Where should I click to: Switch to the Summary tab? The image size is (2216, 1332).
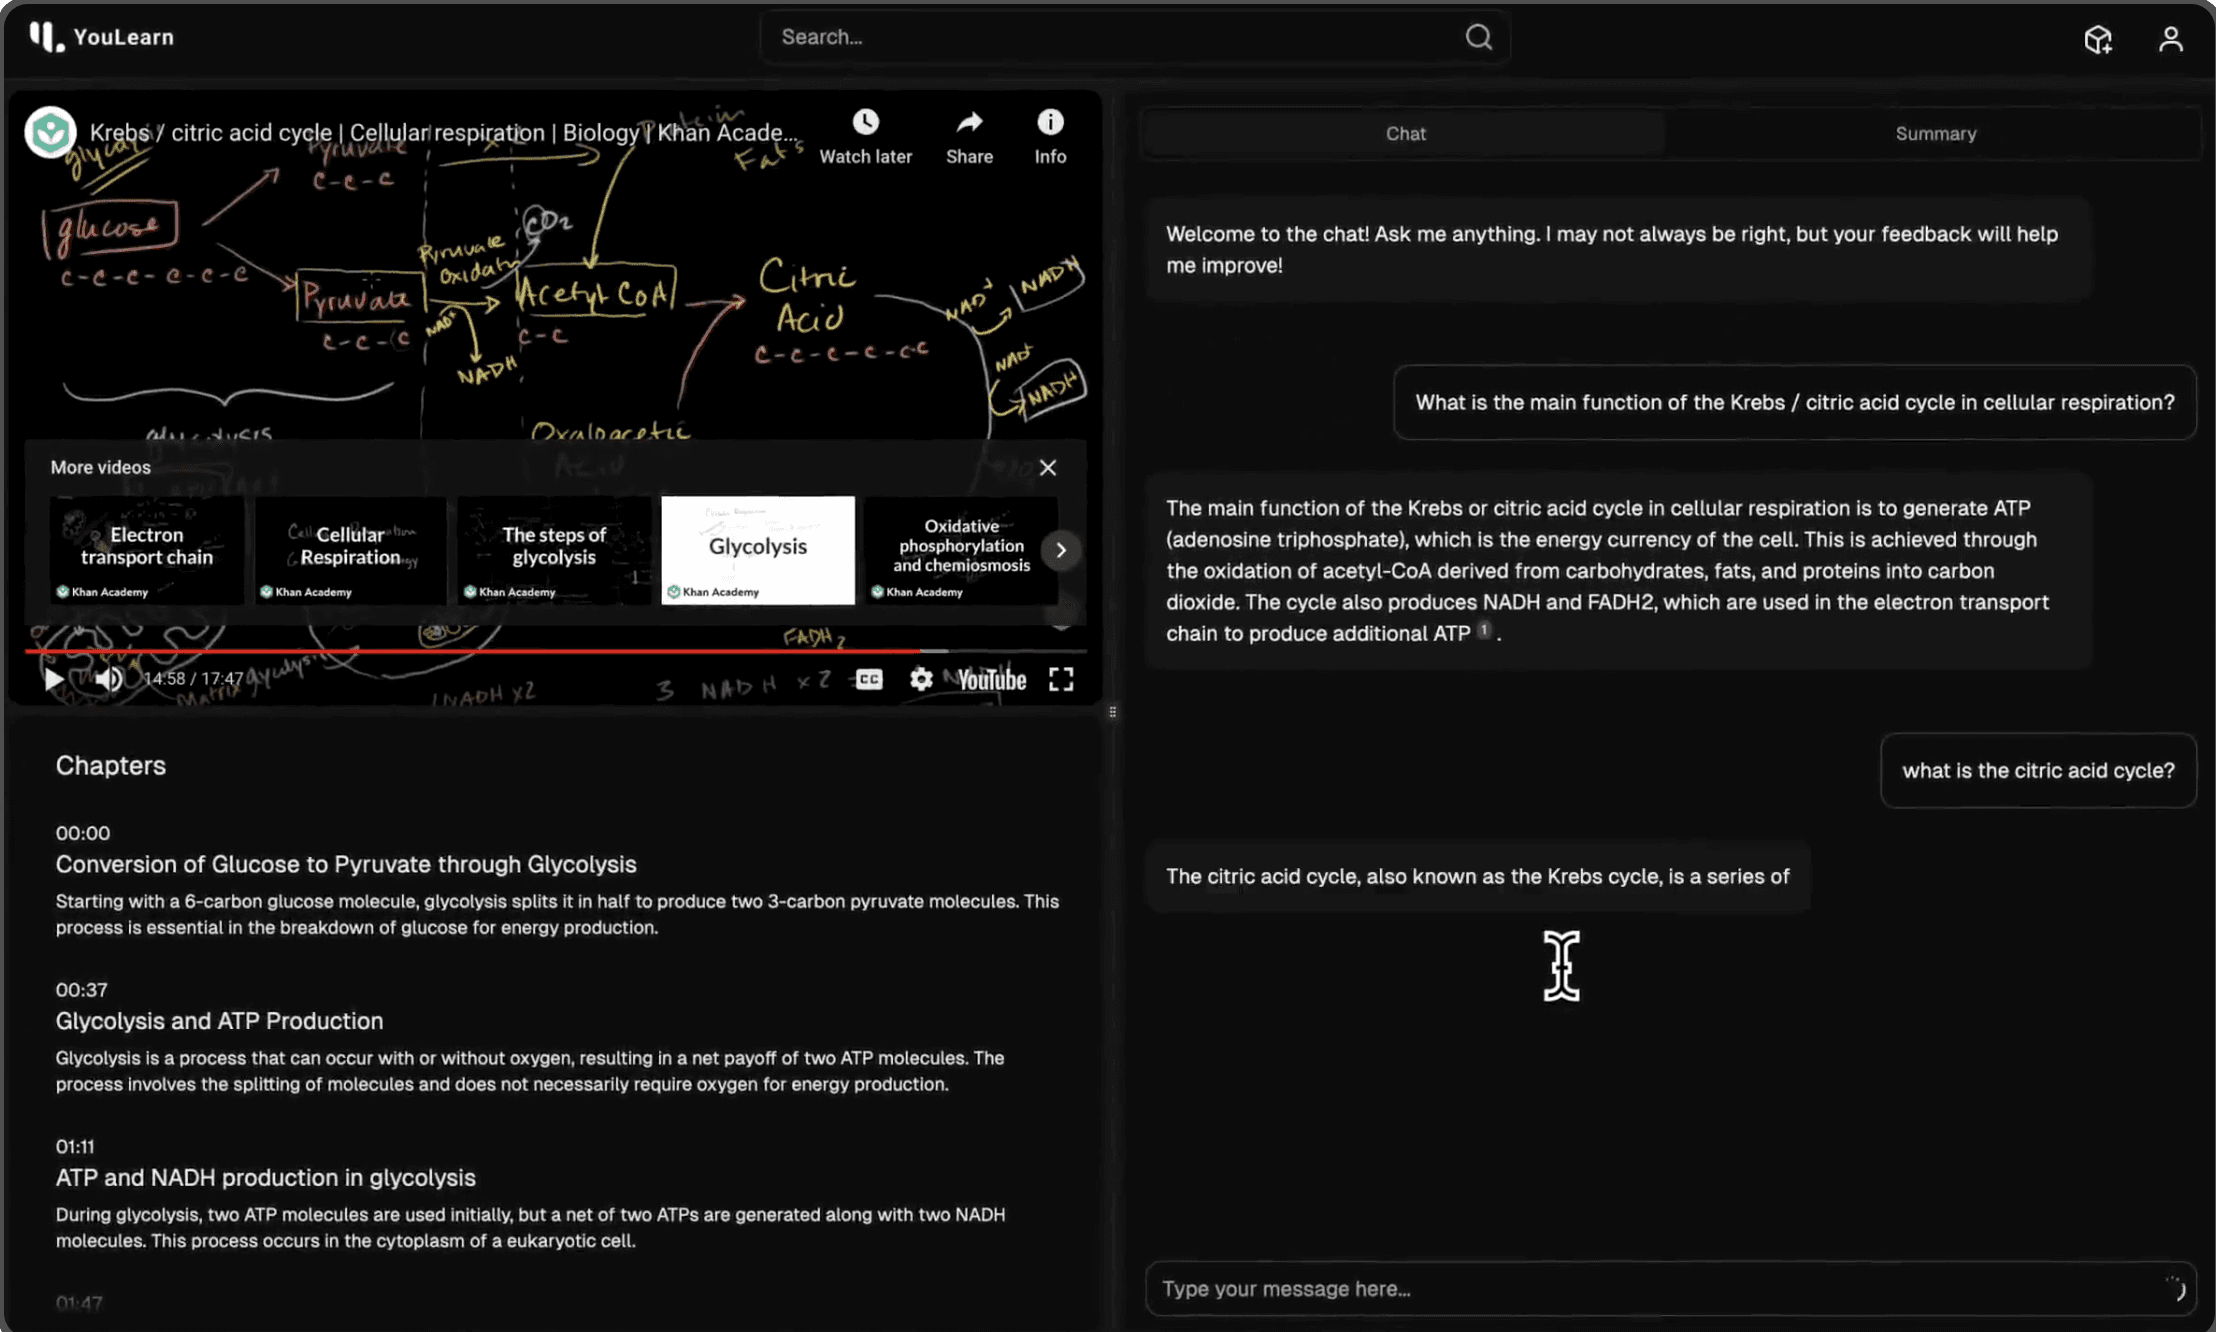(x=1935, y=134)
